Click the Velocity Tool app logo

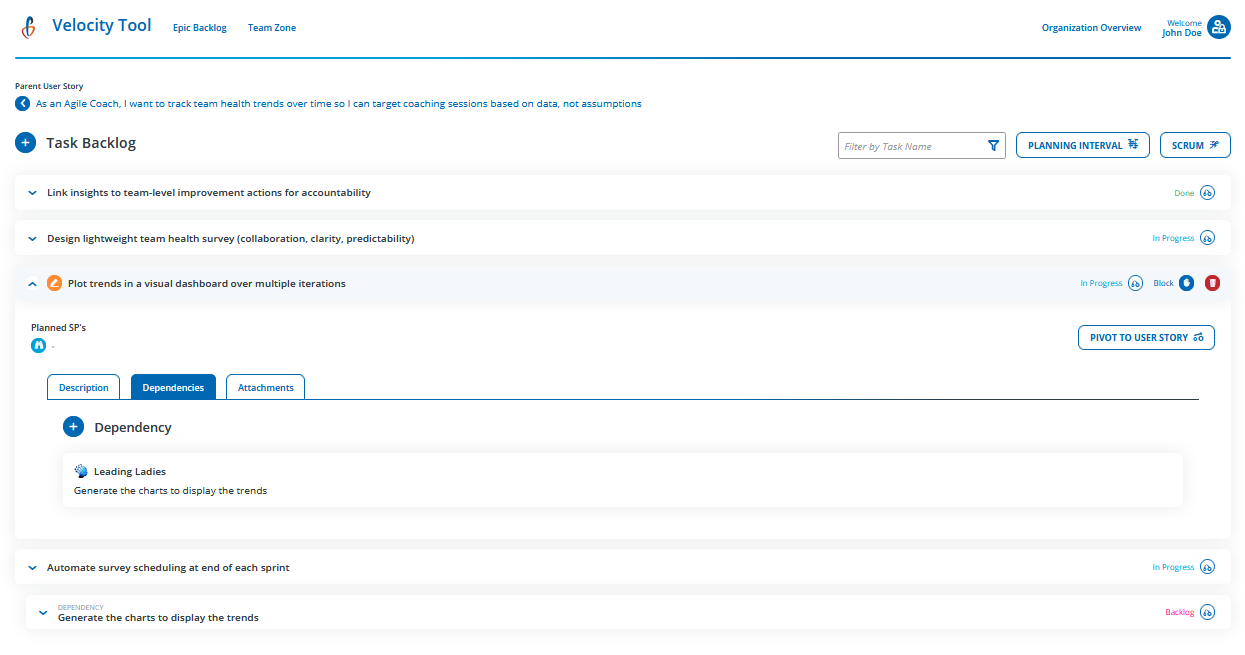(28, 26)
